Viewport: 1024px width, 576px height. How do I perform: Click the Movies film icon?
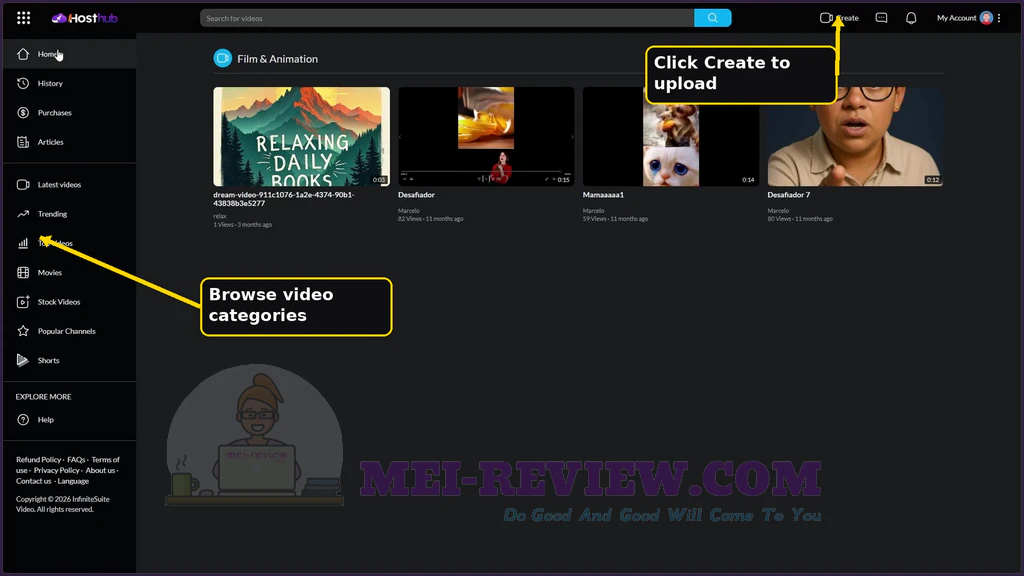tap(23, 273)
